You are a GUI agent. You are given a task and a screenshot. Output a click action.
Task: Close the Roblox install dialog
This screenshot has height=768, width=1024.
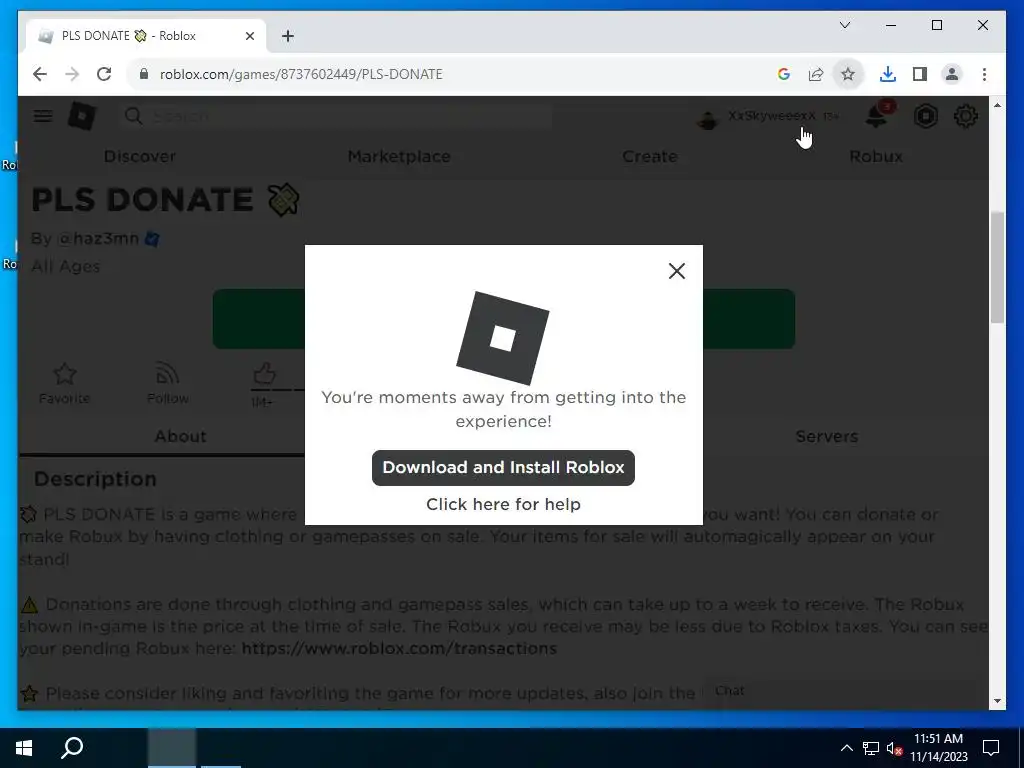click(x=677, y=271)
